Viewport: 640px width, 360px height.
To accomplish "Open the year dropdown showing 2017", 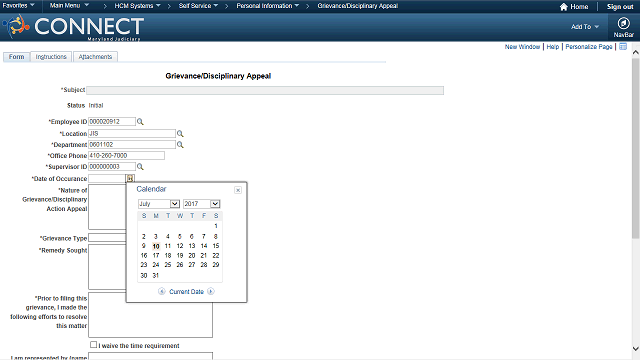I will pyautogui.click(x=202, y=204).
